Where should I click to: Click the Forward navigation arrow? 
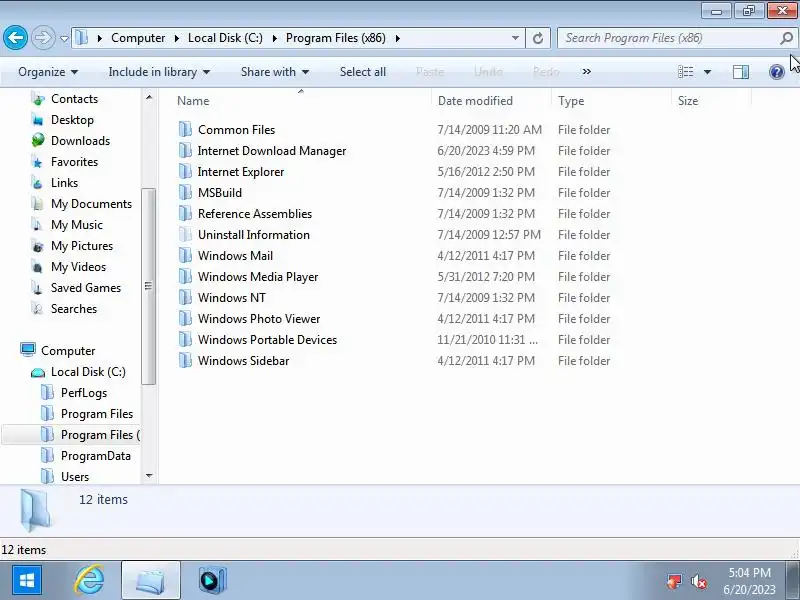point(43,38)
